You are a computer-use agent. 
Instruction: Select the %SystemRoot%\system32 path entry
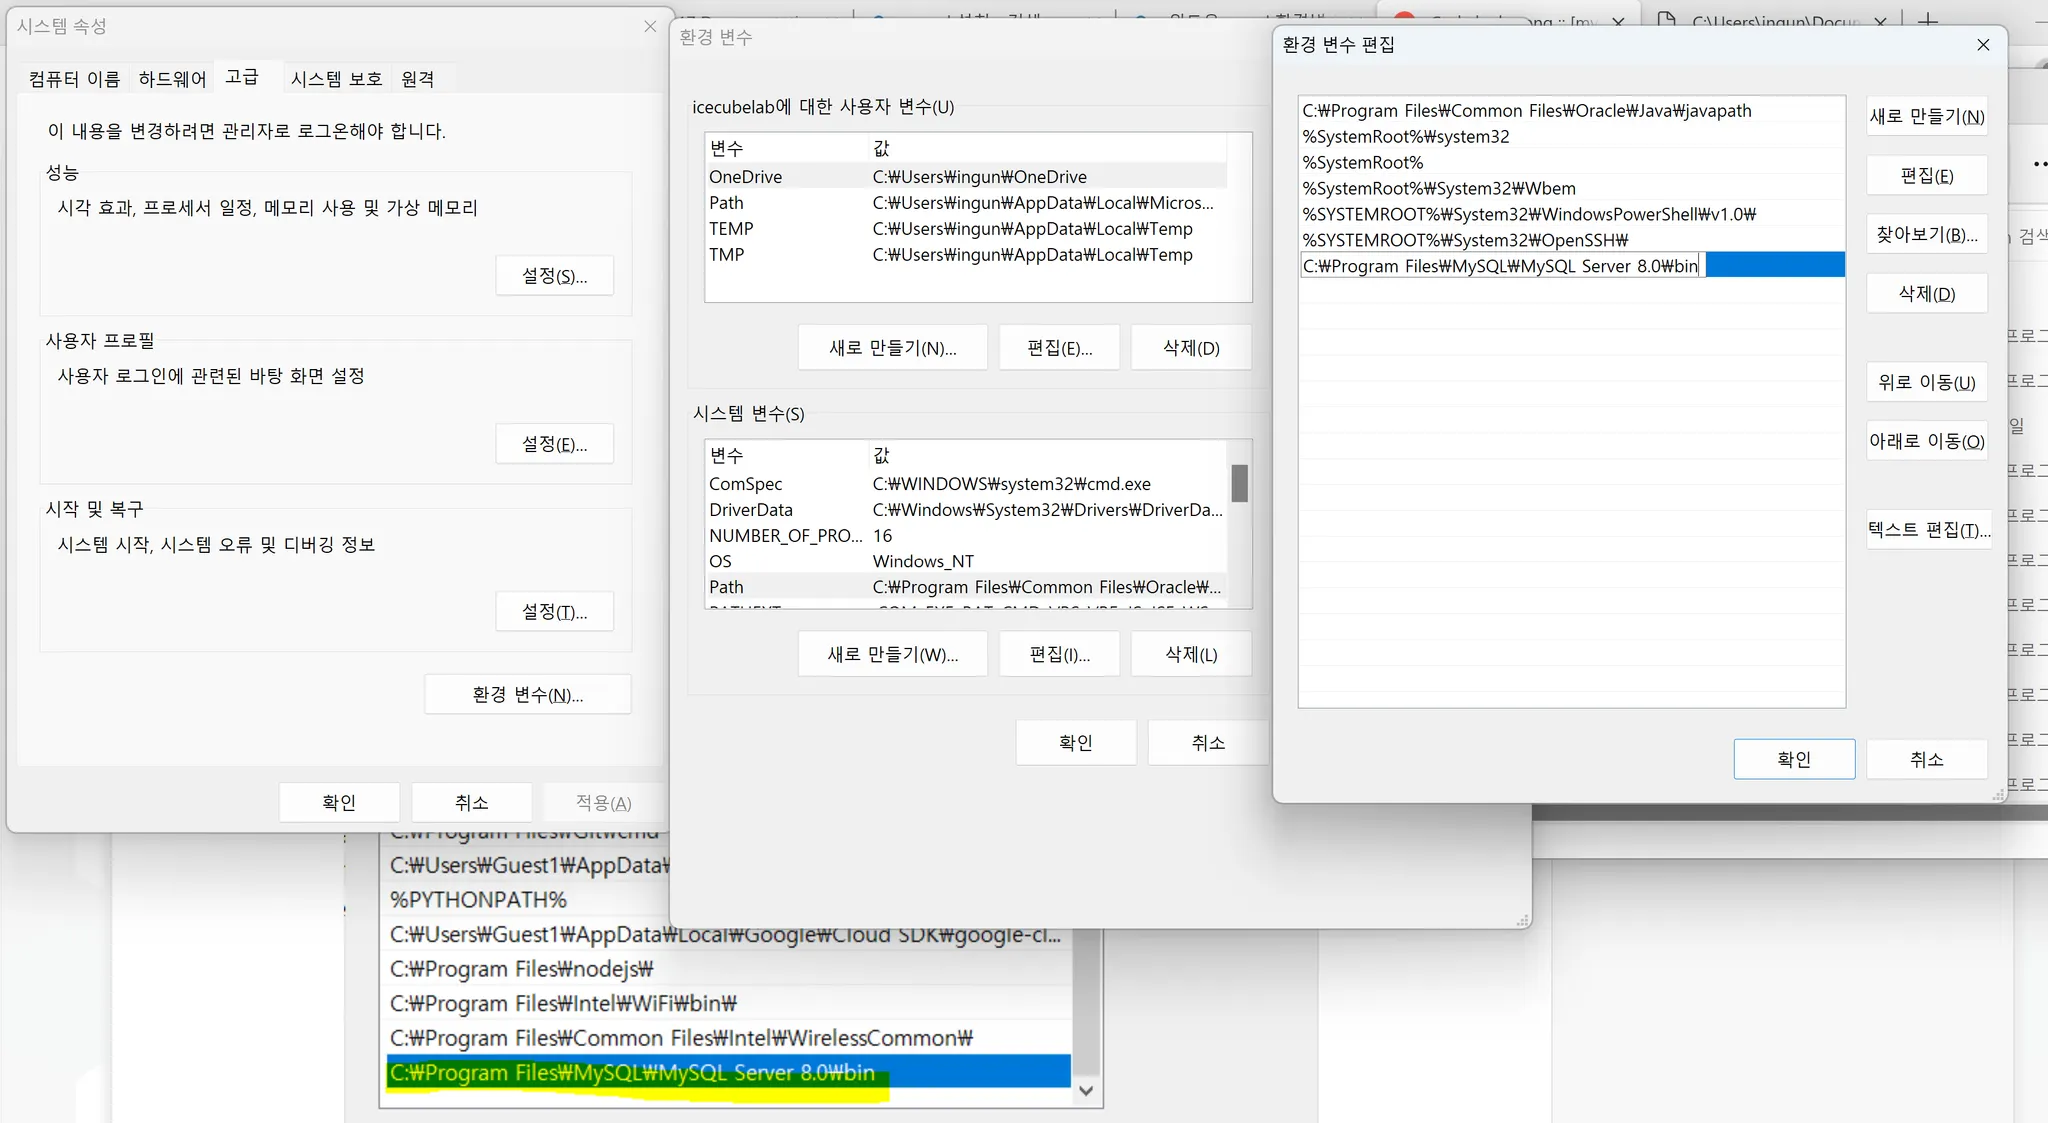tap(1405, 137)
